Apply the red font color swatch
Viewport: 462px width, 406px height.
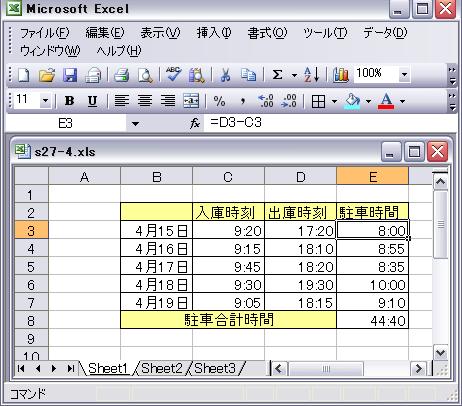pyautogui.click(x=386, y=101)
